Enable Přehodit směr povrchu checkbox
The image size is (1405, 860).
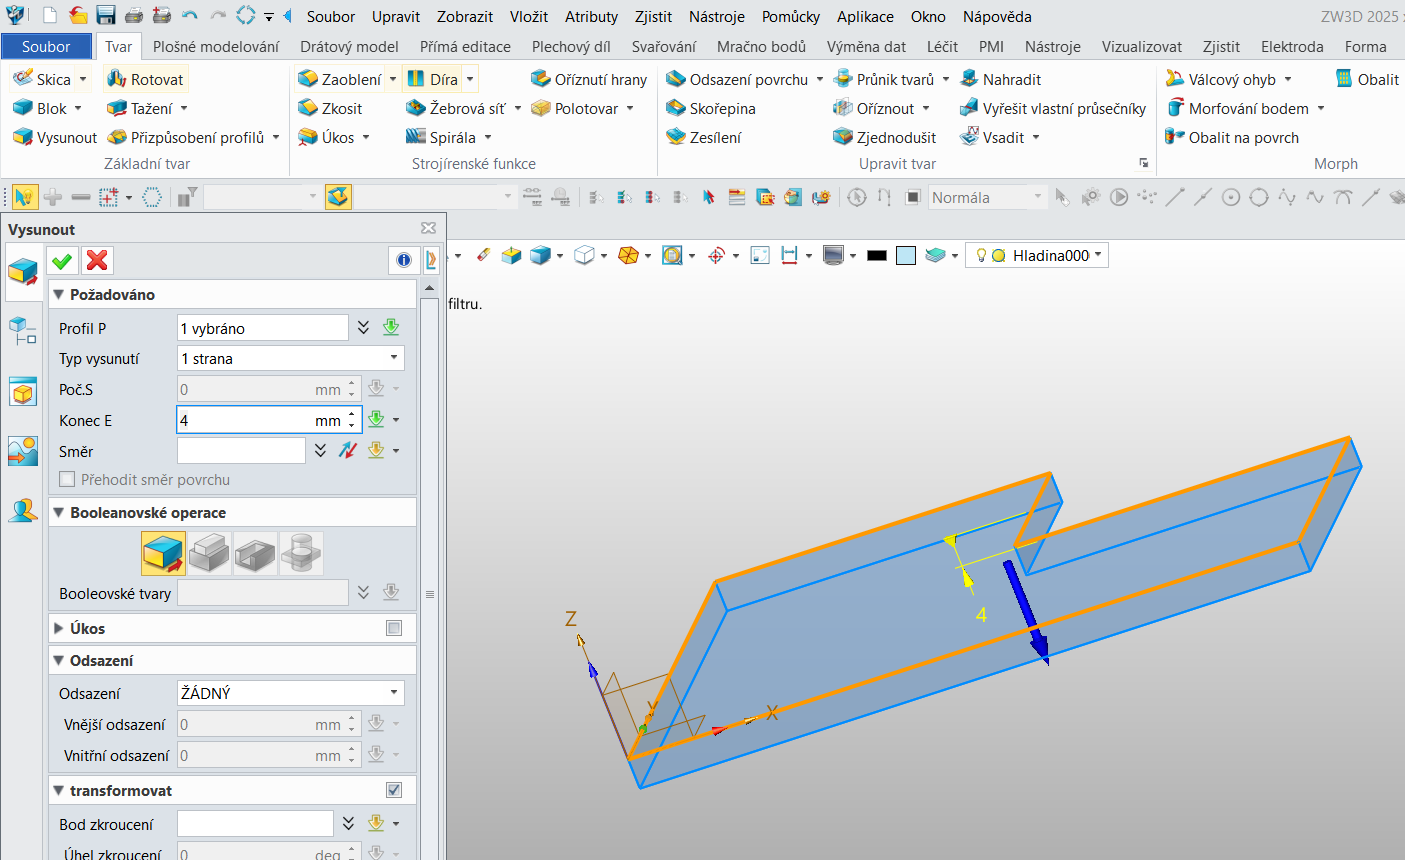pyautogui.click(x=68, y=480)
